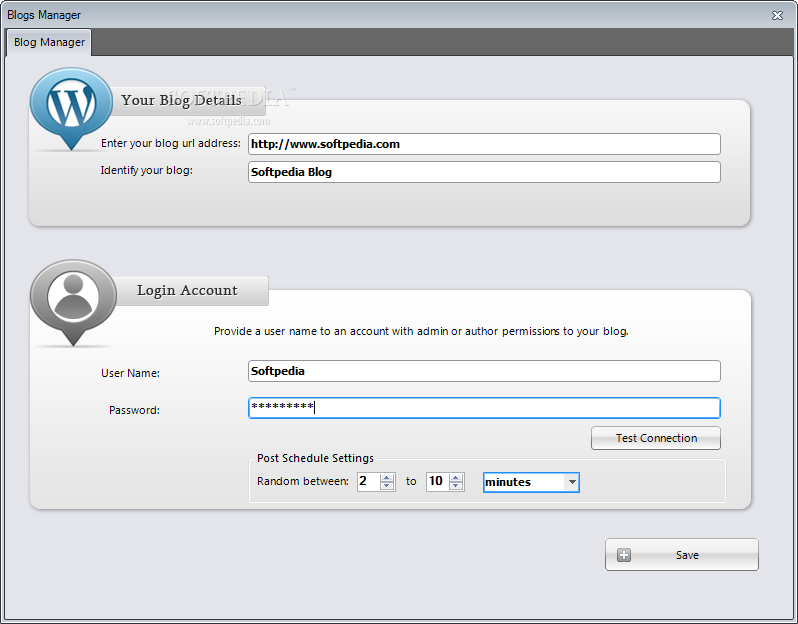Click the blog url address field
Image resolution: width=798 pixels, height=624 pixels.
click(x=484, y=144)
